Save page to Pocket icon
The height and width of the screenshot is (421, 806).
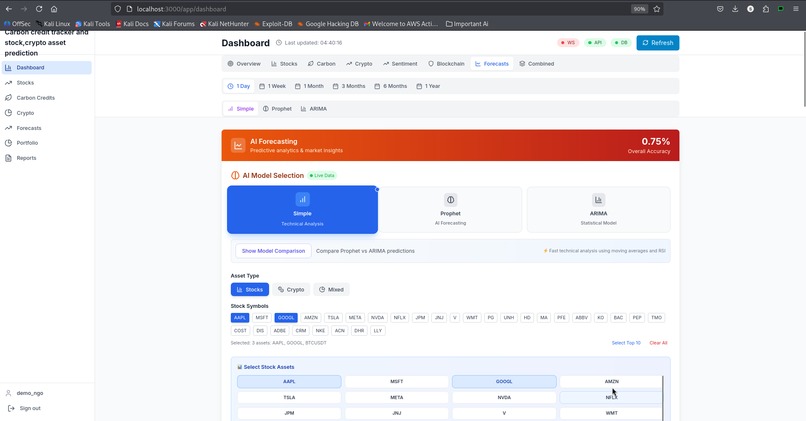tap(720, 9)
